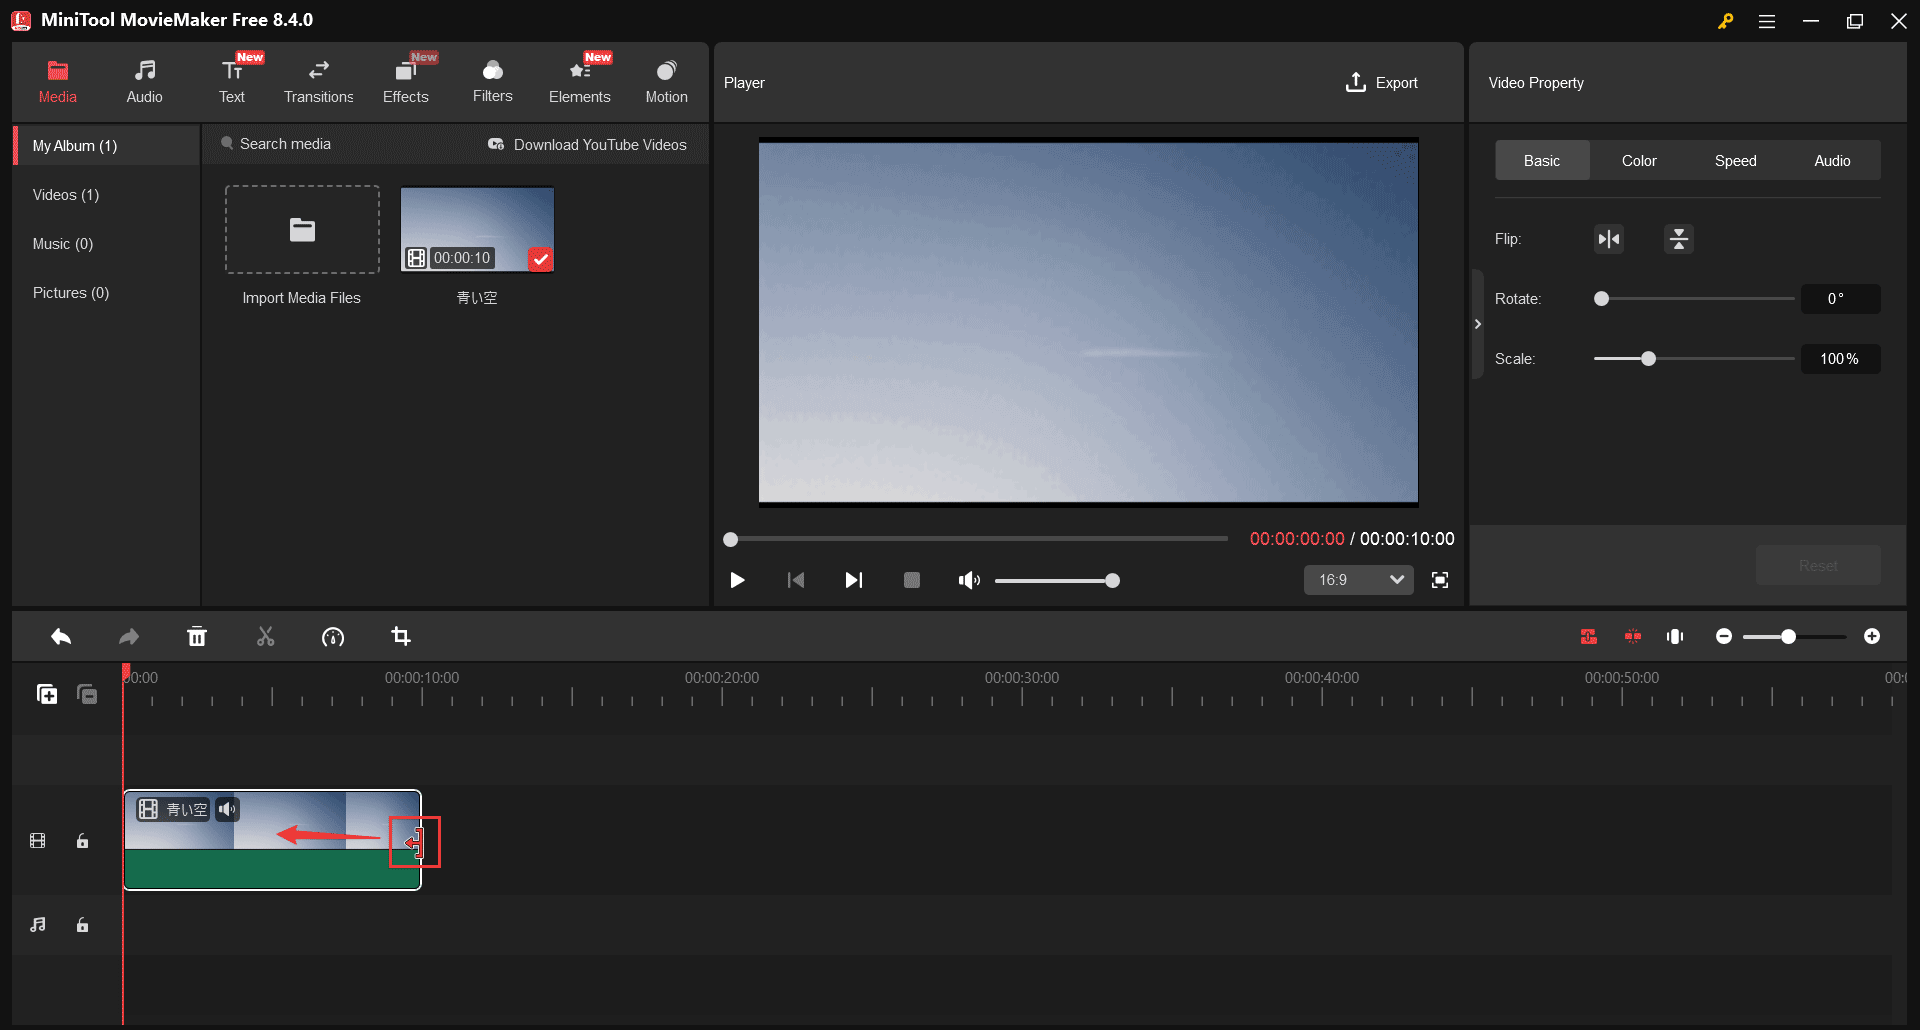1920x1030 pixels.
Task: Switch to the Speed tab
Action: pyautogui.click(x=1734, y=160)
